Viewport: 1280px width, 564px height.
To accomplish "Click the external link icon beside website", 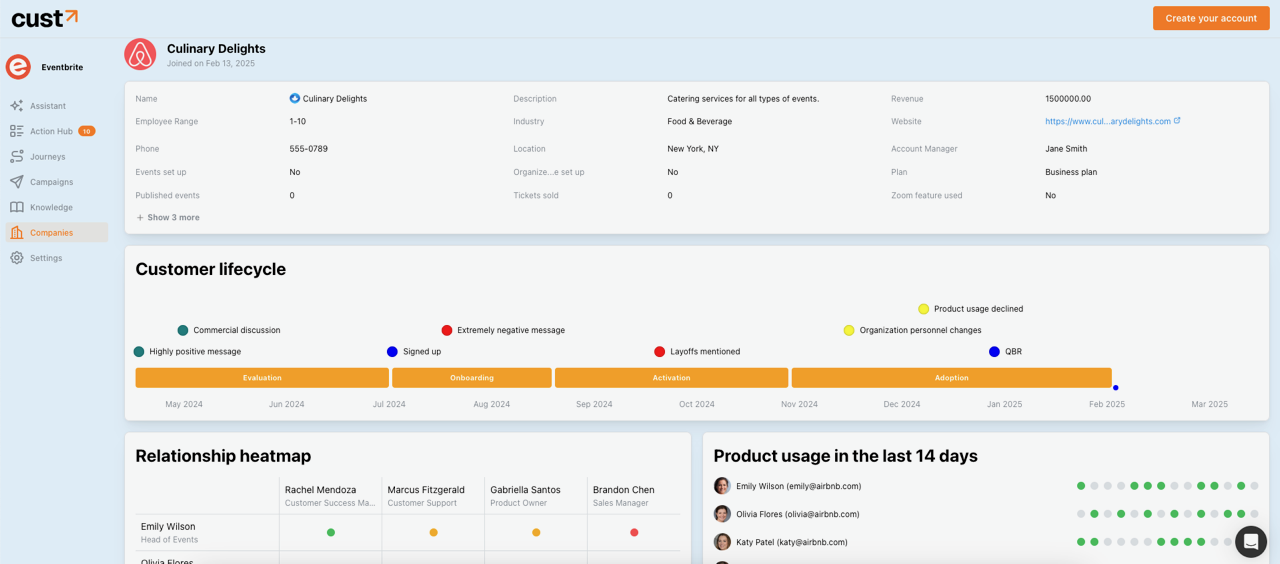I will click(1177, 121).
